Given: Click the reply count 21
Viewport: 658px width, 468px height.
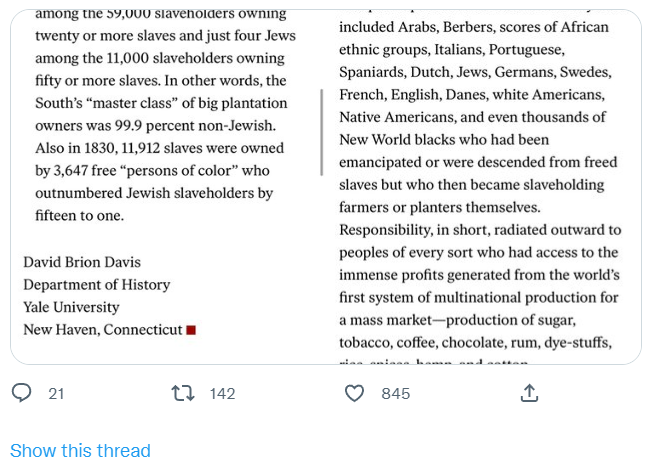Looking at the screenshot, I should [56, 394].
